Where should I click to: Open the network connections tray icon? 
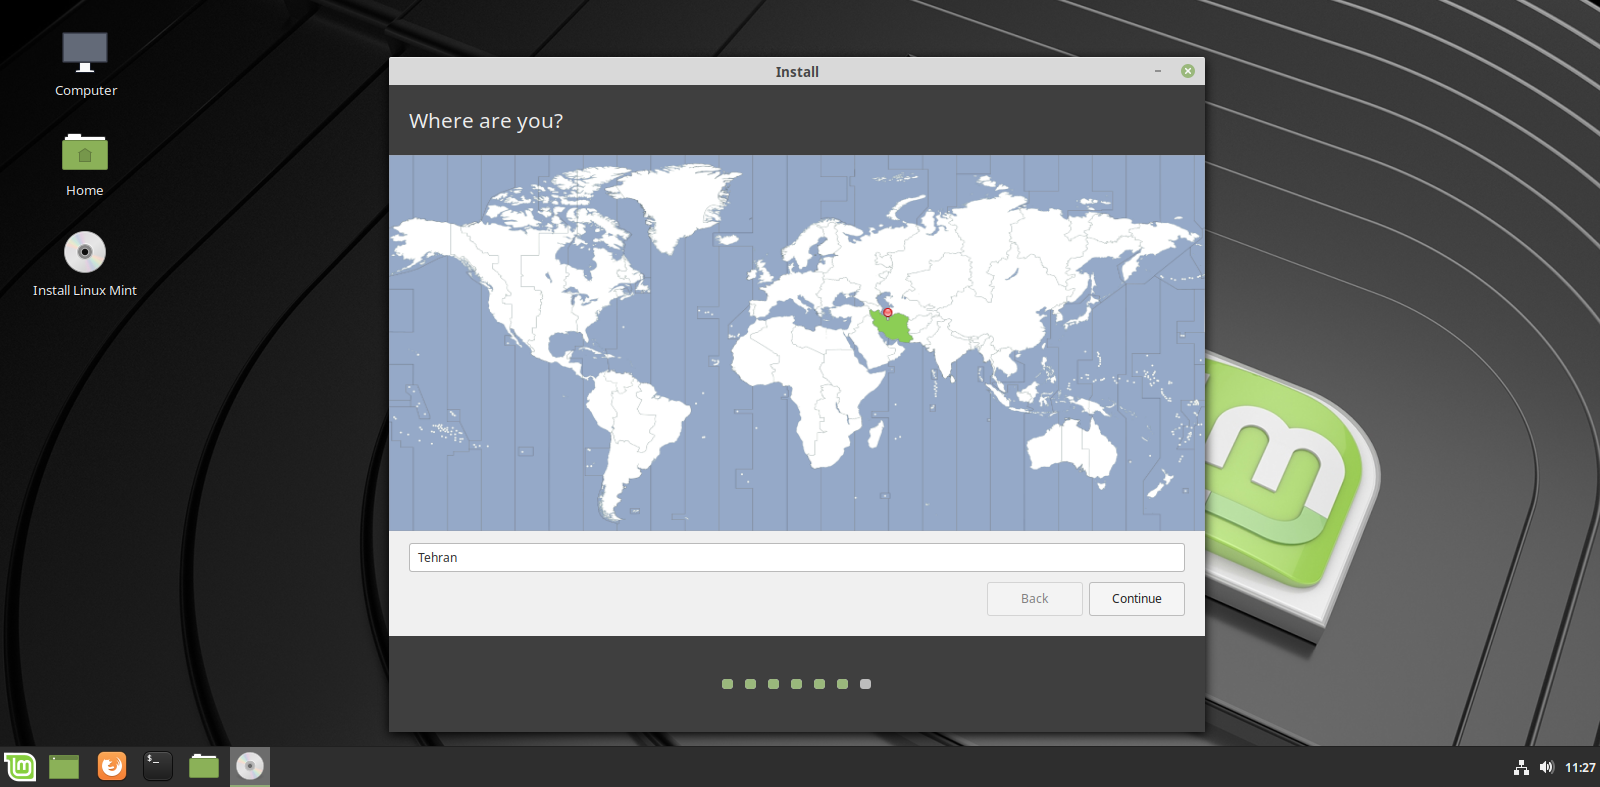[1521, 767]
